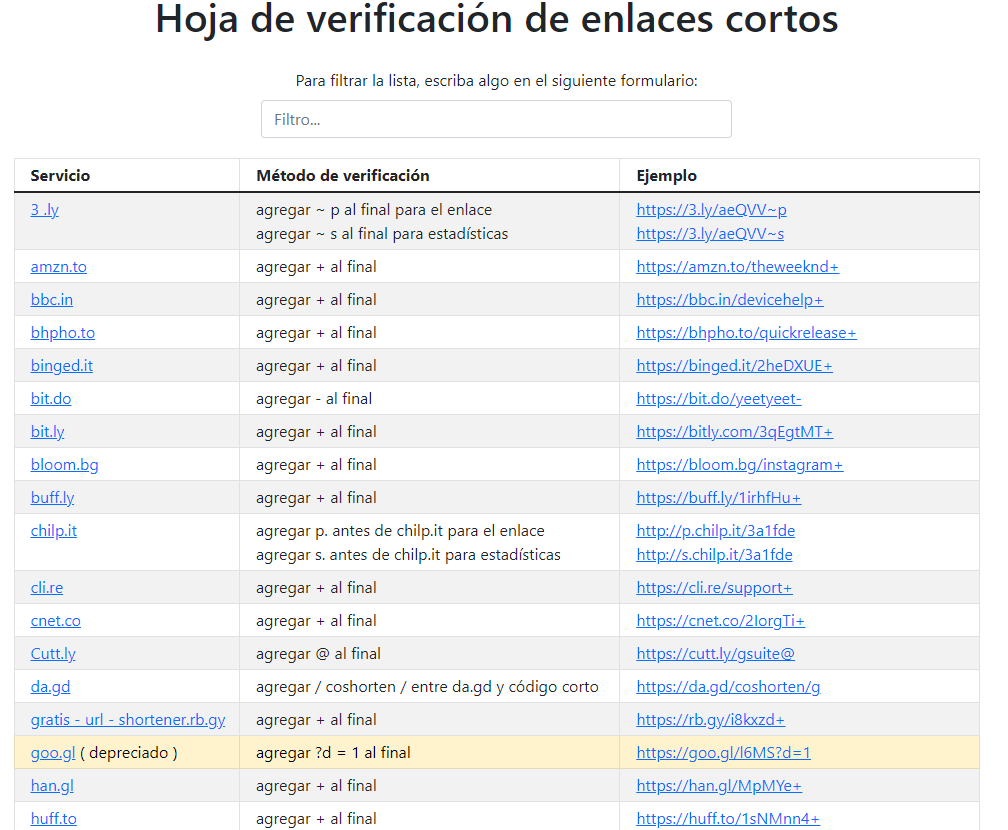Click the page title Hoja de verificación

click(496, 18)
